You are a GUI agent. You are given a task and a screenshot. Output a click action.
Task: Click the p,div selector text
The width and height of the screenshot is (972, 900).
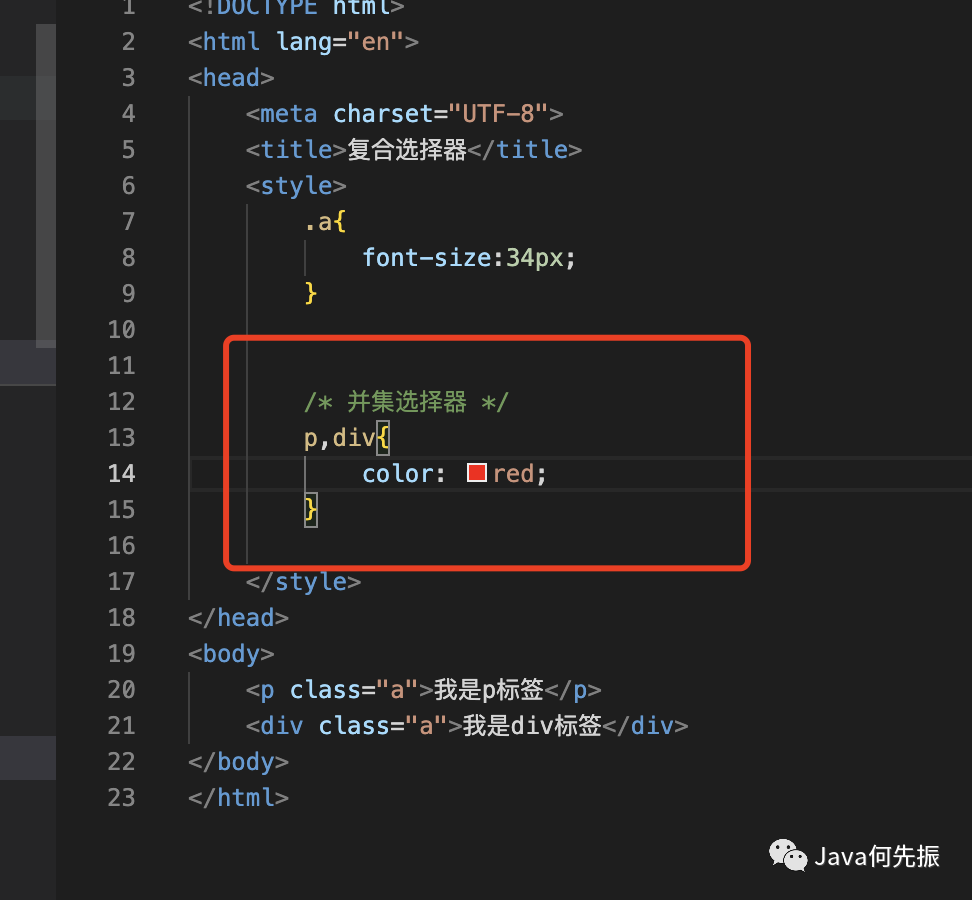coord(339,439)
